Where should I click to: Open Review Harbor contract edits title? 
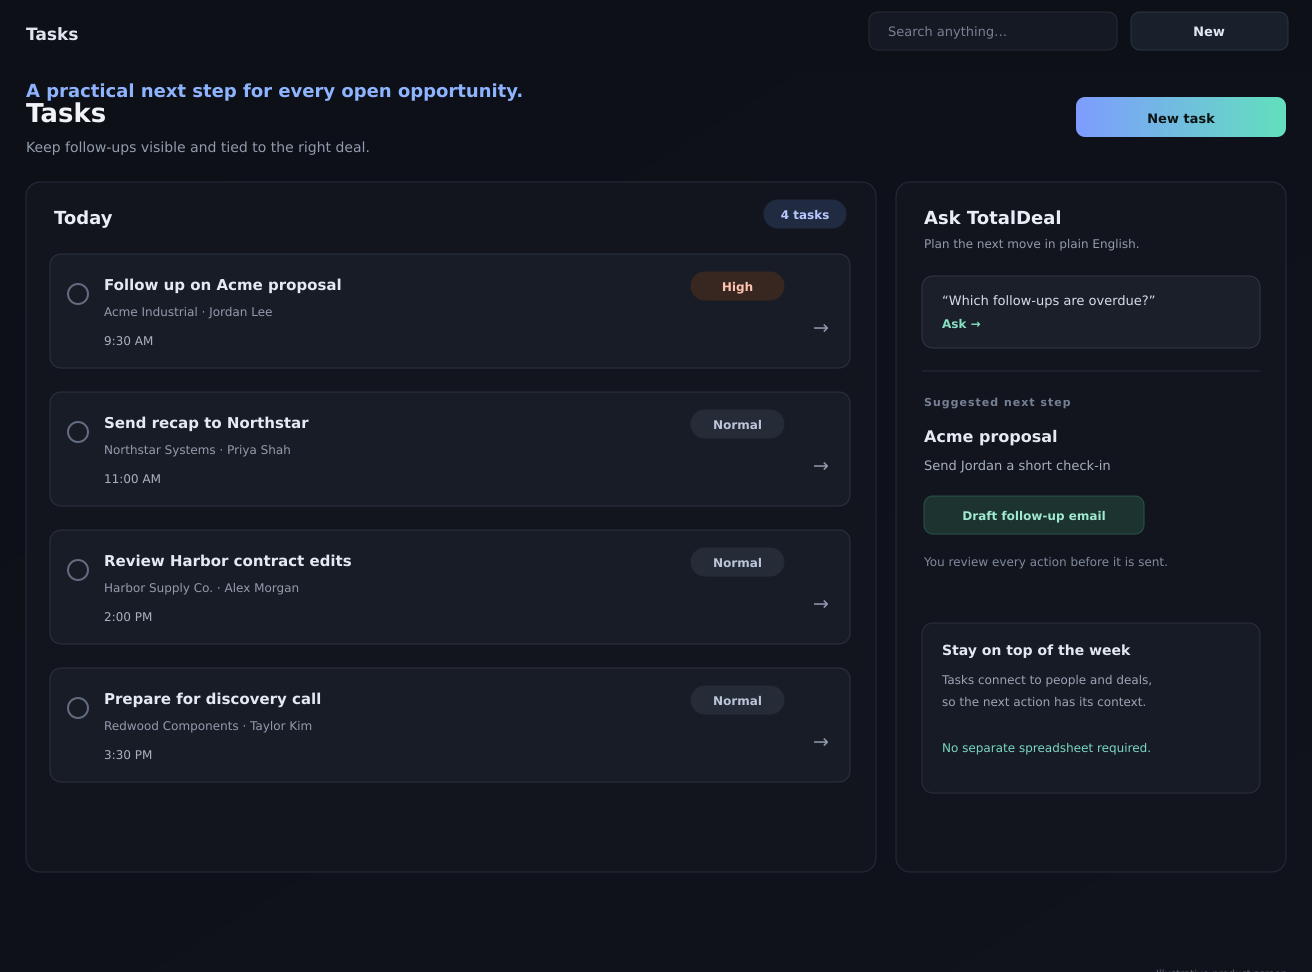point(228,561)
